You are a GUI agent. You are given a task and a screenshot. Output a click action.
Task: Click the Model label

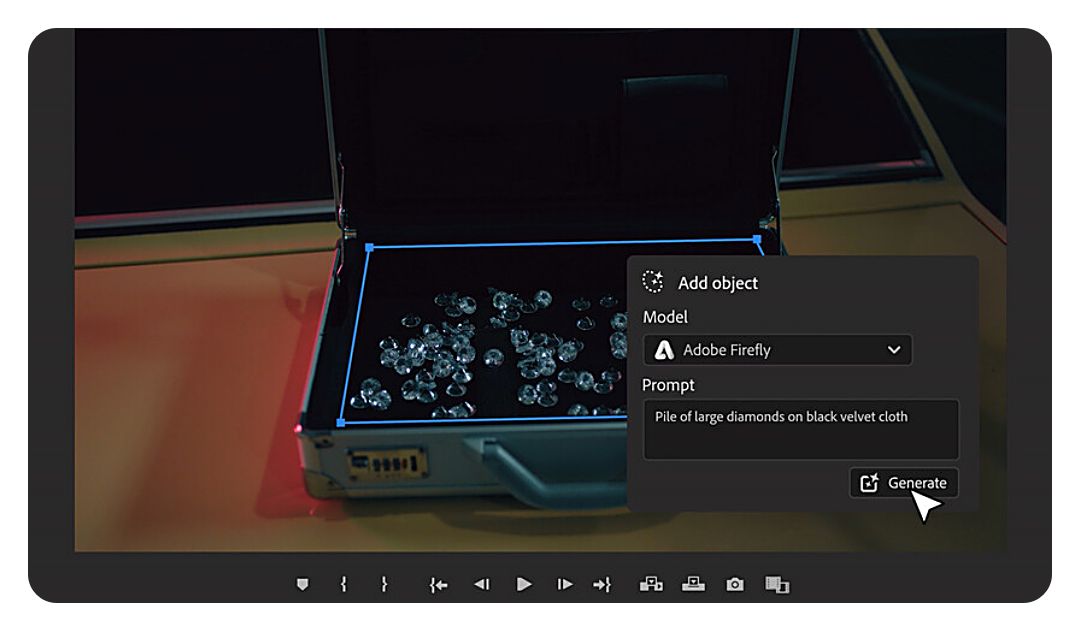pyautogui.click(x=665, y=317)
